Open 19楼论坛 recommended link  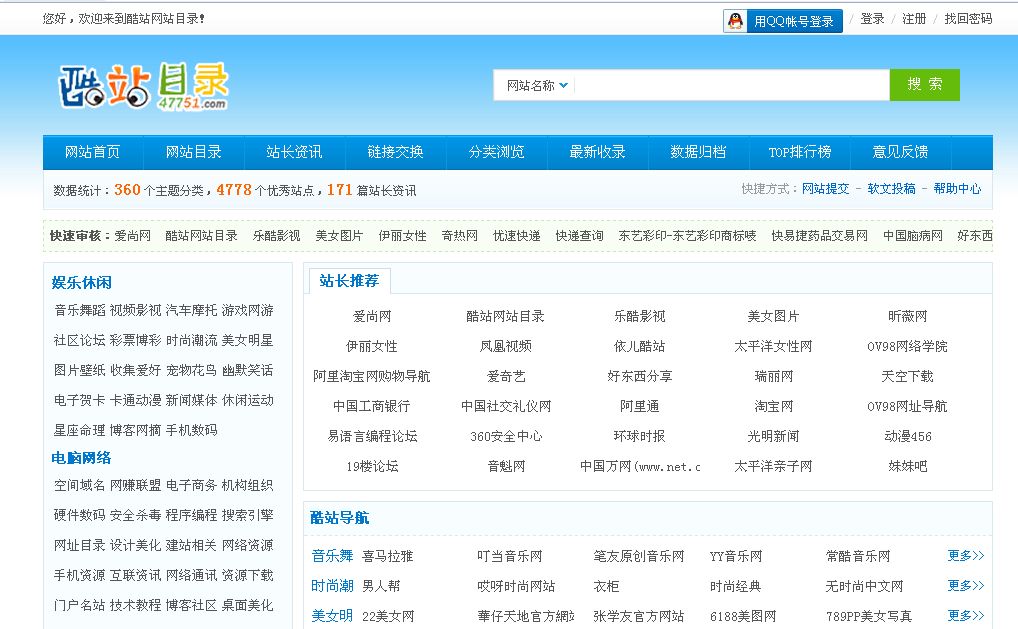[x=371, y=466]
